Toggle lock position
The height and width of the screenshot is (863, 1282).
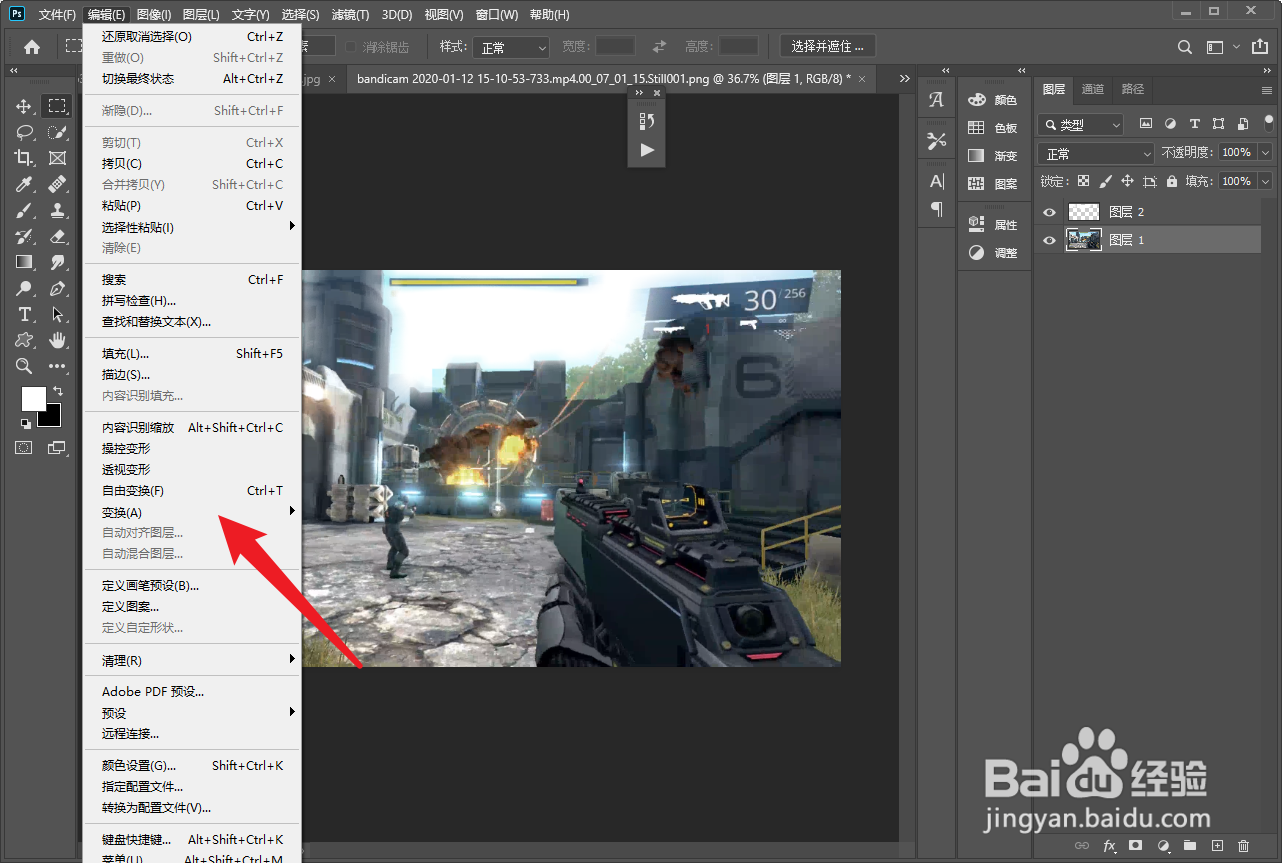click(x=1127, y=181)
